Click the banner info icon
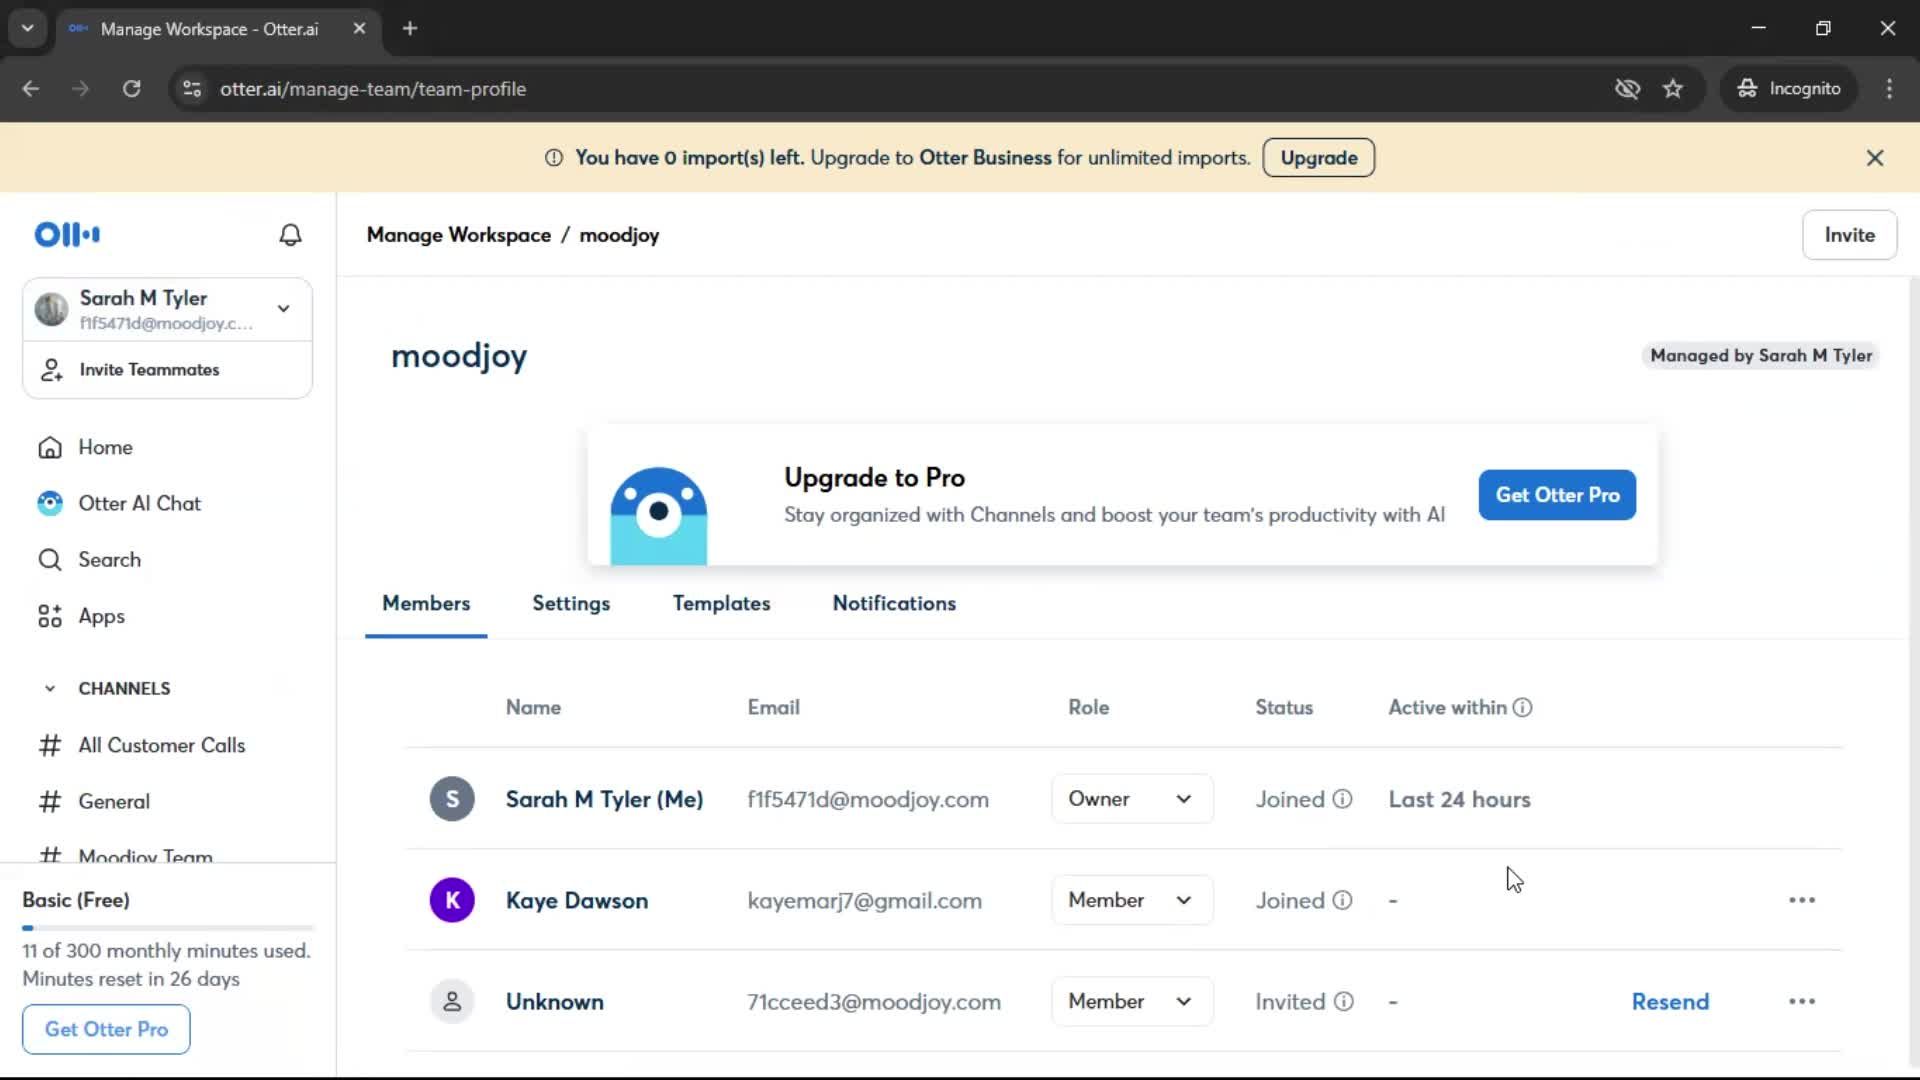 [x=554, y=158]
